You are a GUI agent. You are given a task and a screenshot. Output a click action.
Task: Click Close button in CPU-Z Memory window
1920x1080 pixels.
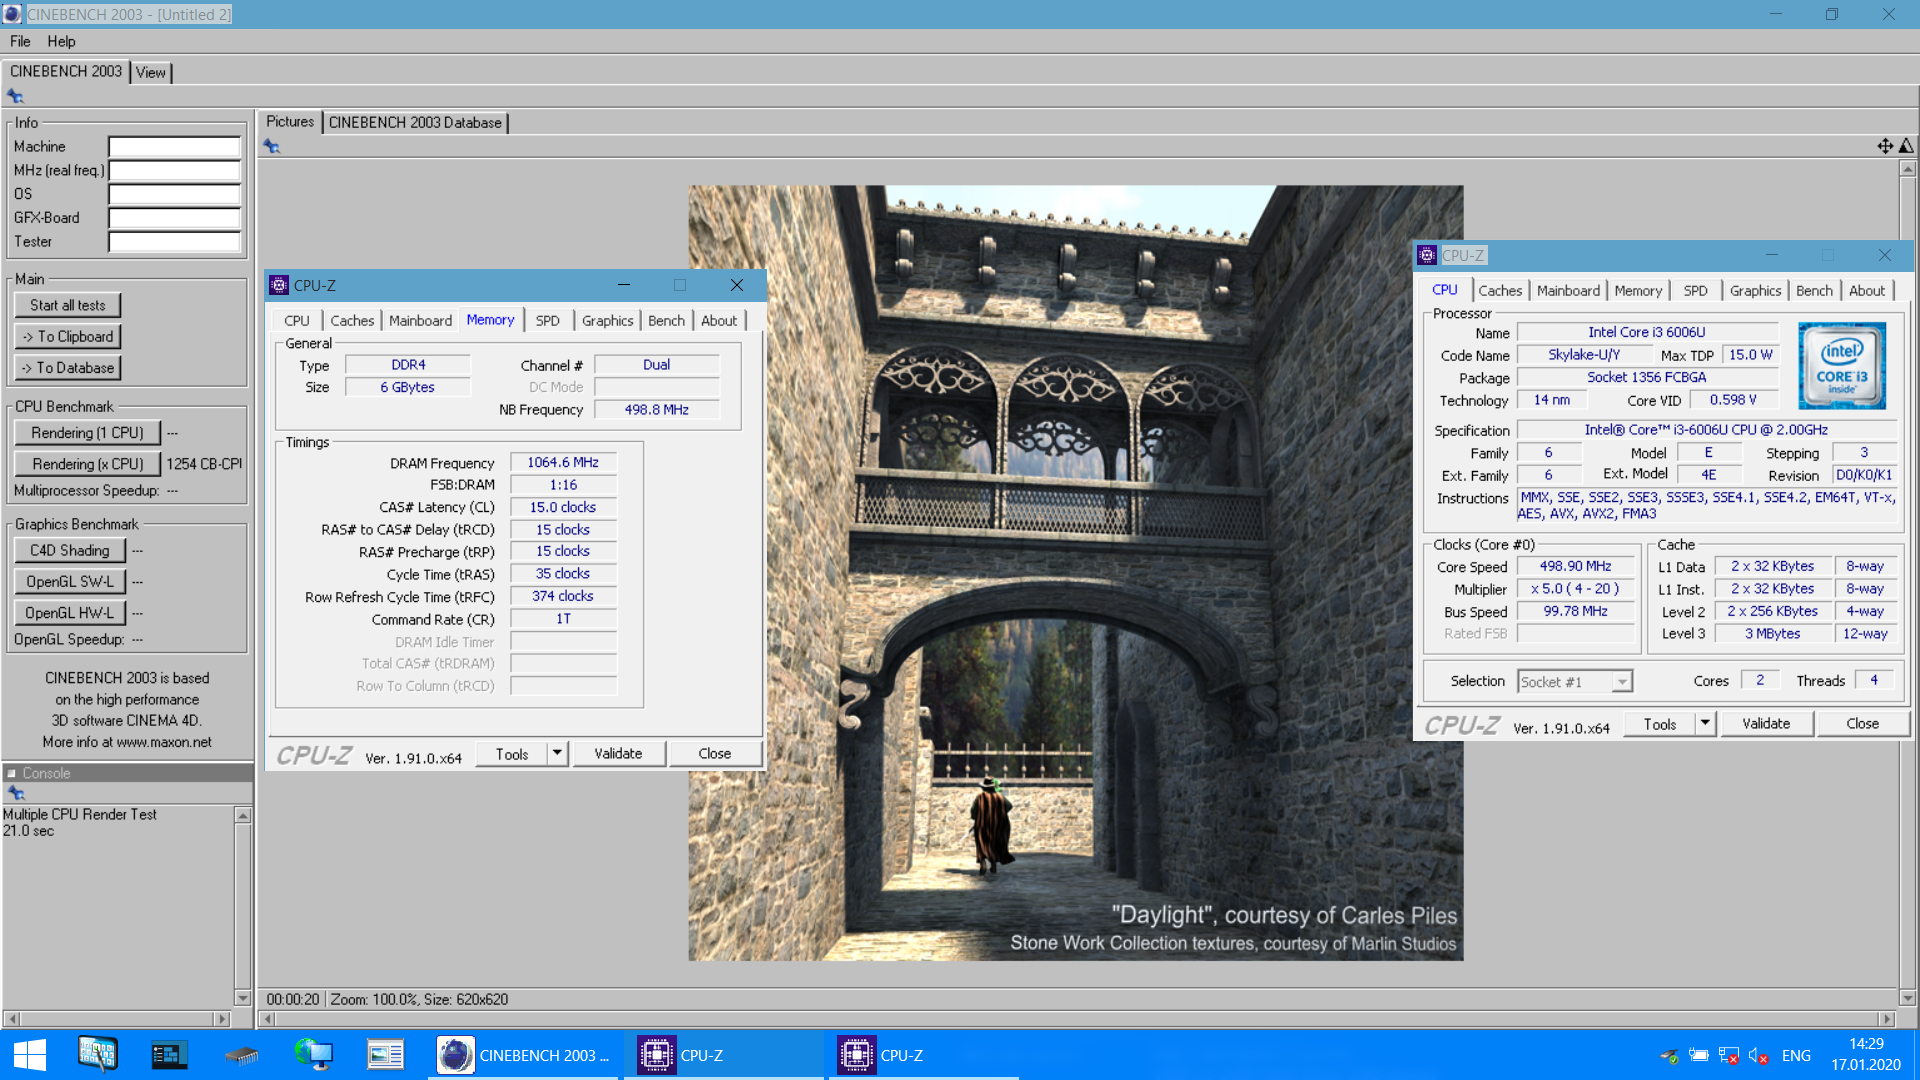(714, 753)
